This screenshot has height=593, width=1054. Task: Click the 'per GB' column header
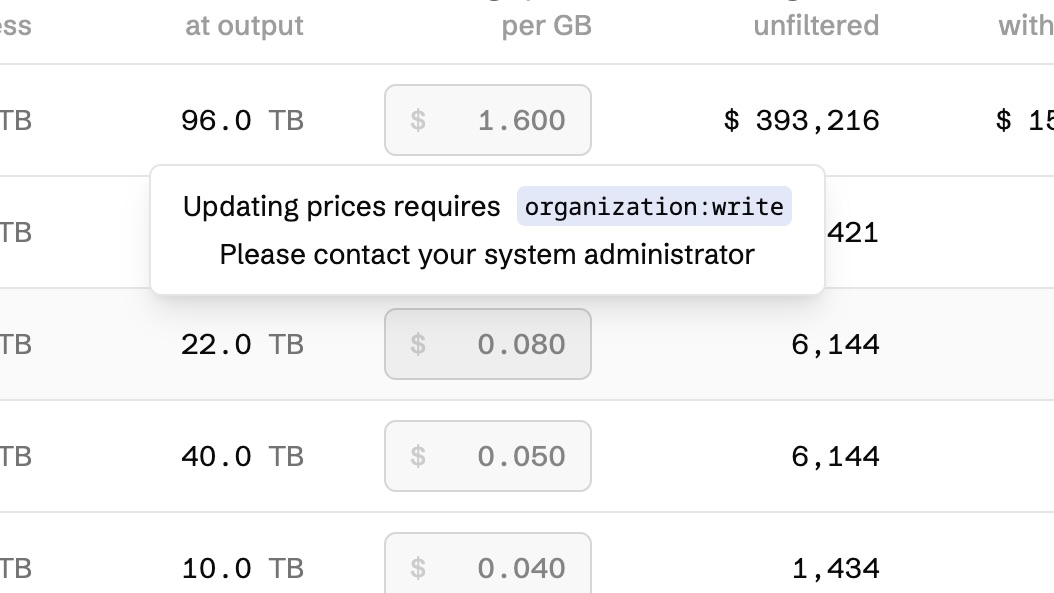coord(546,26)
